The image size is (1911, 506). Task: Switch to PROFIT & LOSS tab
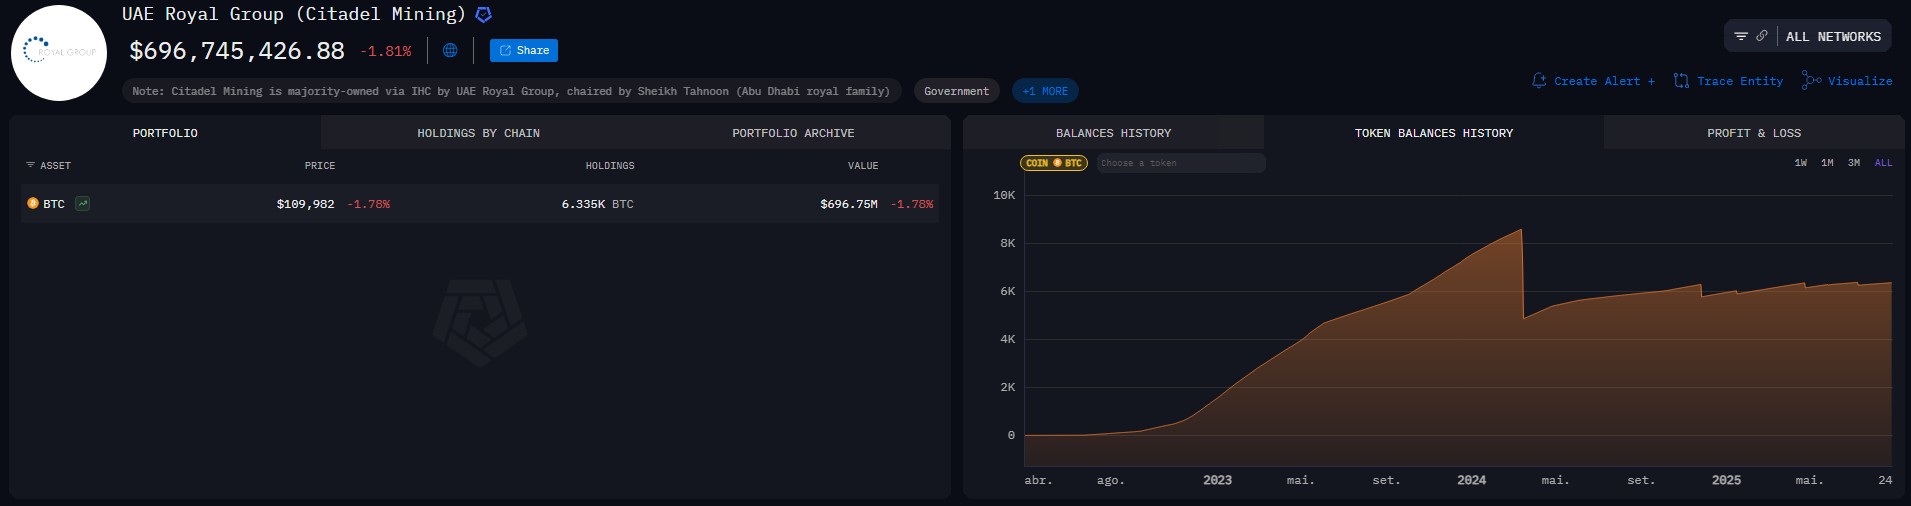(x=1754, y=133)
